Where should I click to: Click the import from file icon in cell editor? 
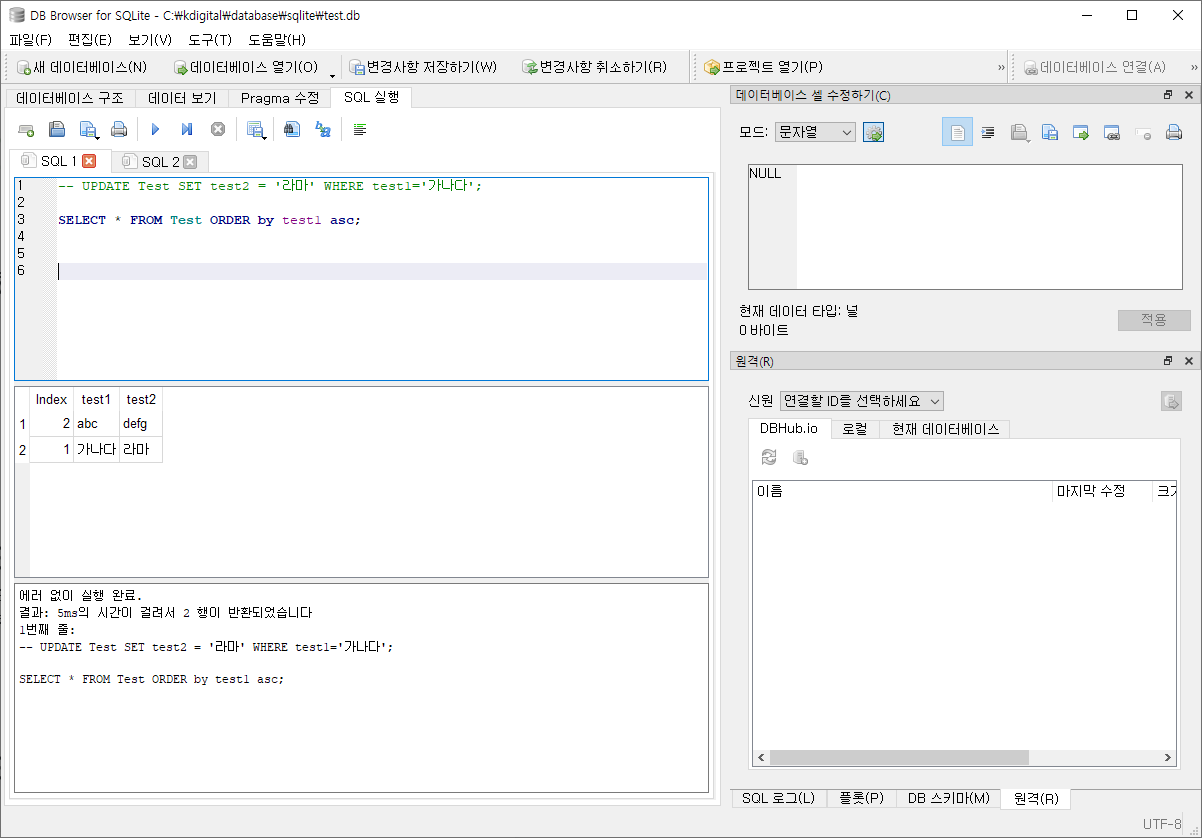coord(1019,132)
